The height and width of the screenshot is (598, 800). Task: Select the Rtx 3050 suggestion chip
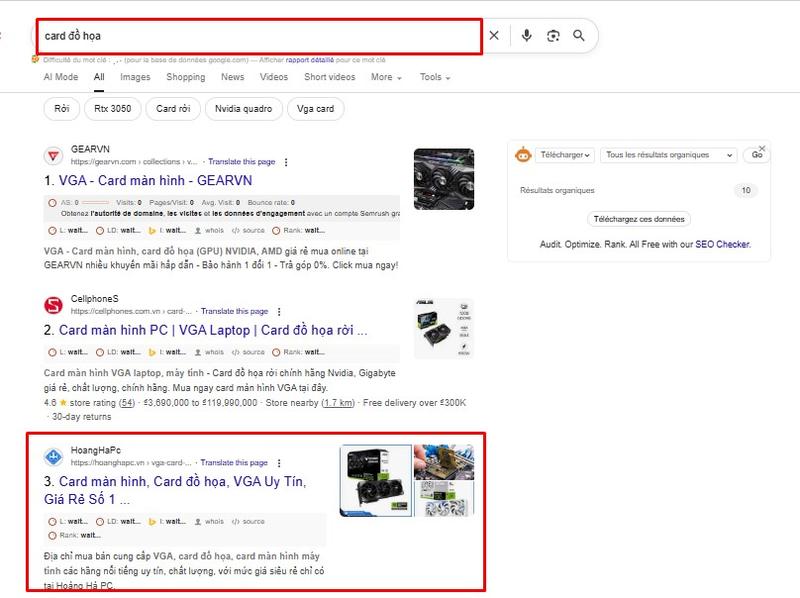tap(113, 109)
